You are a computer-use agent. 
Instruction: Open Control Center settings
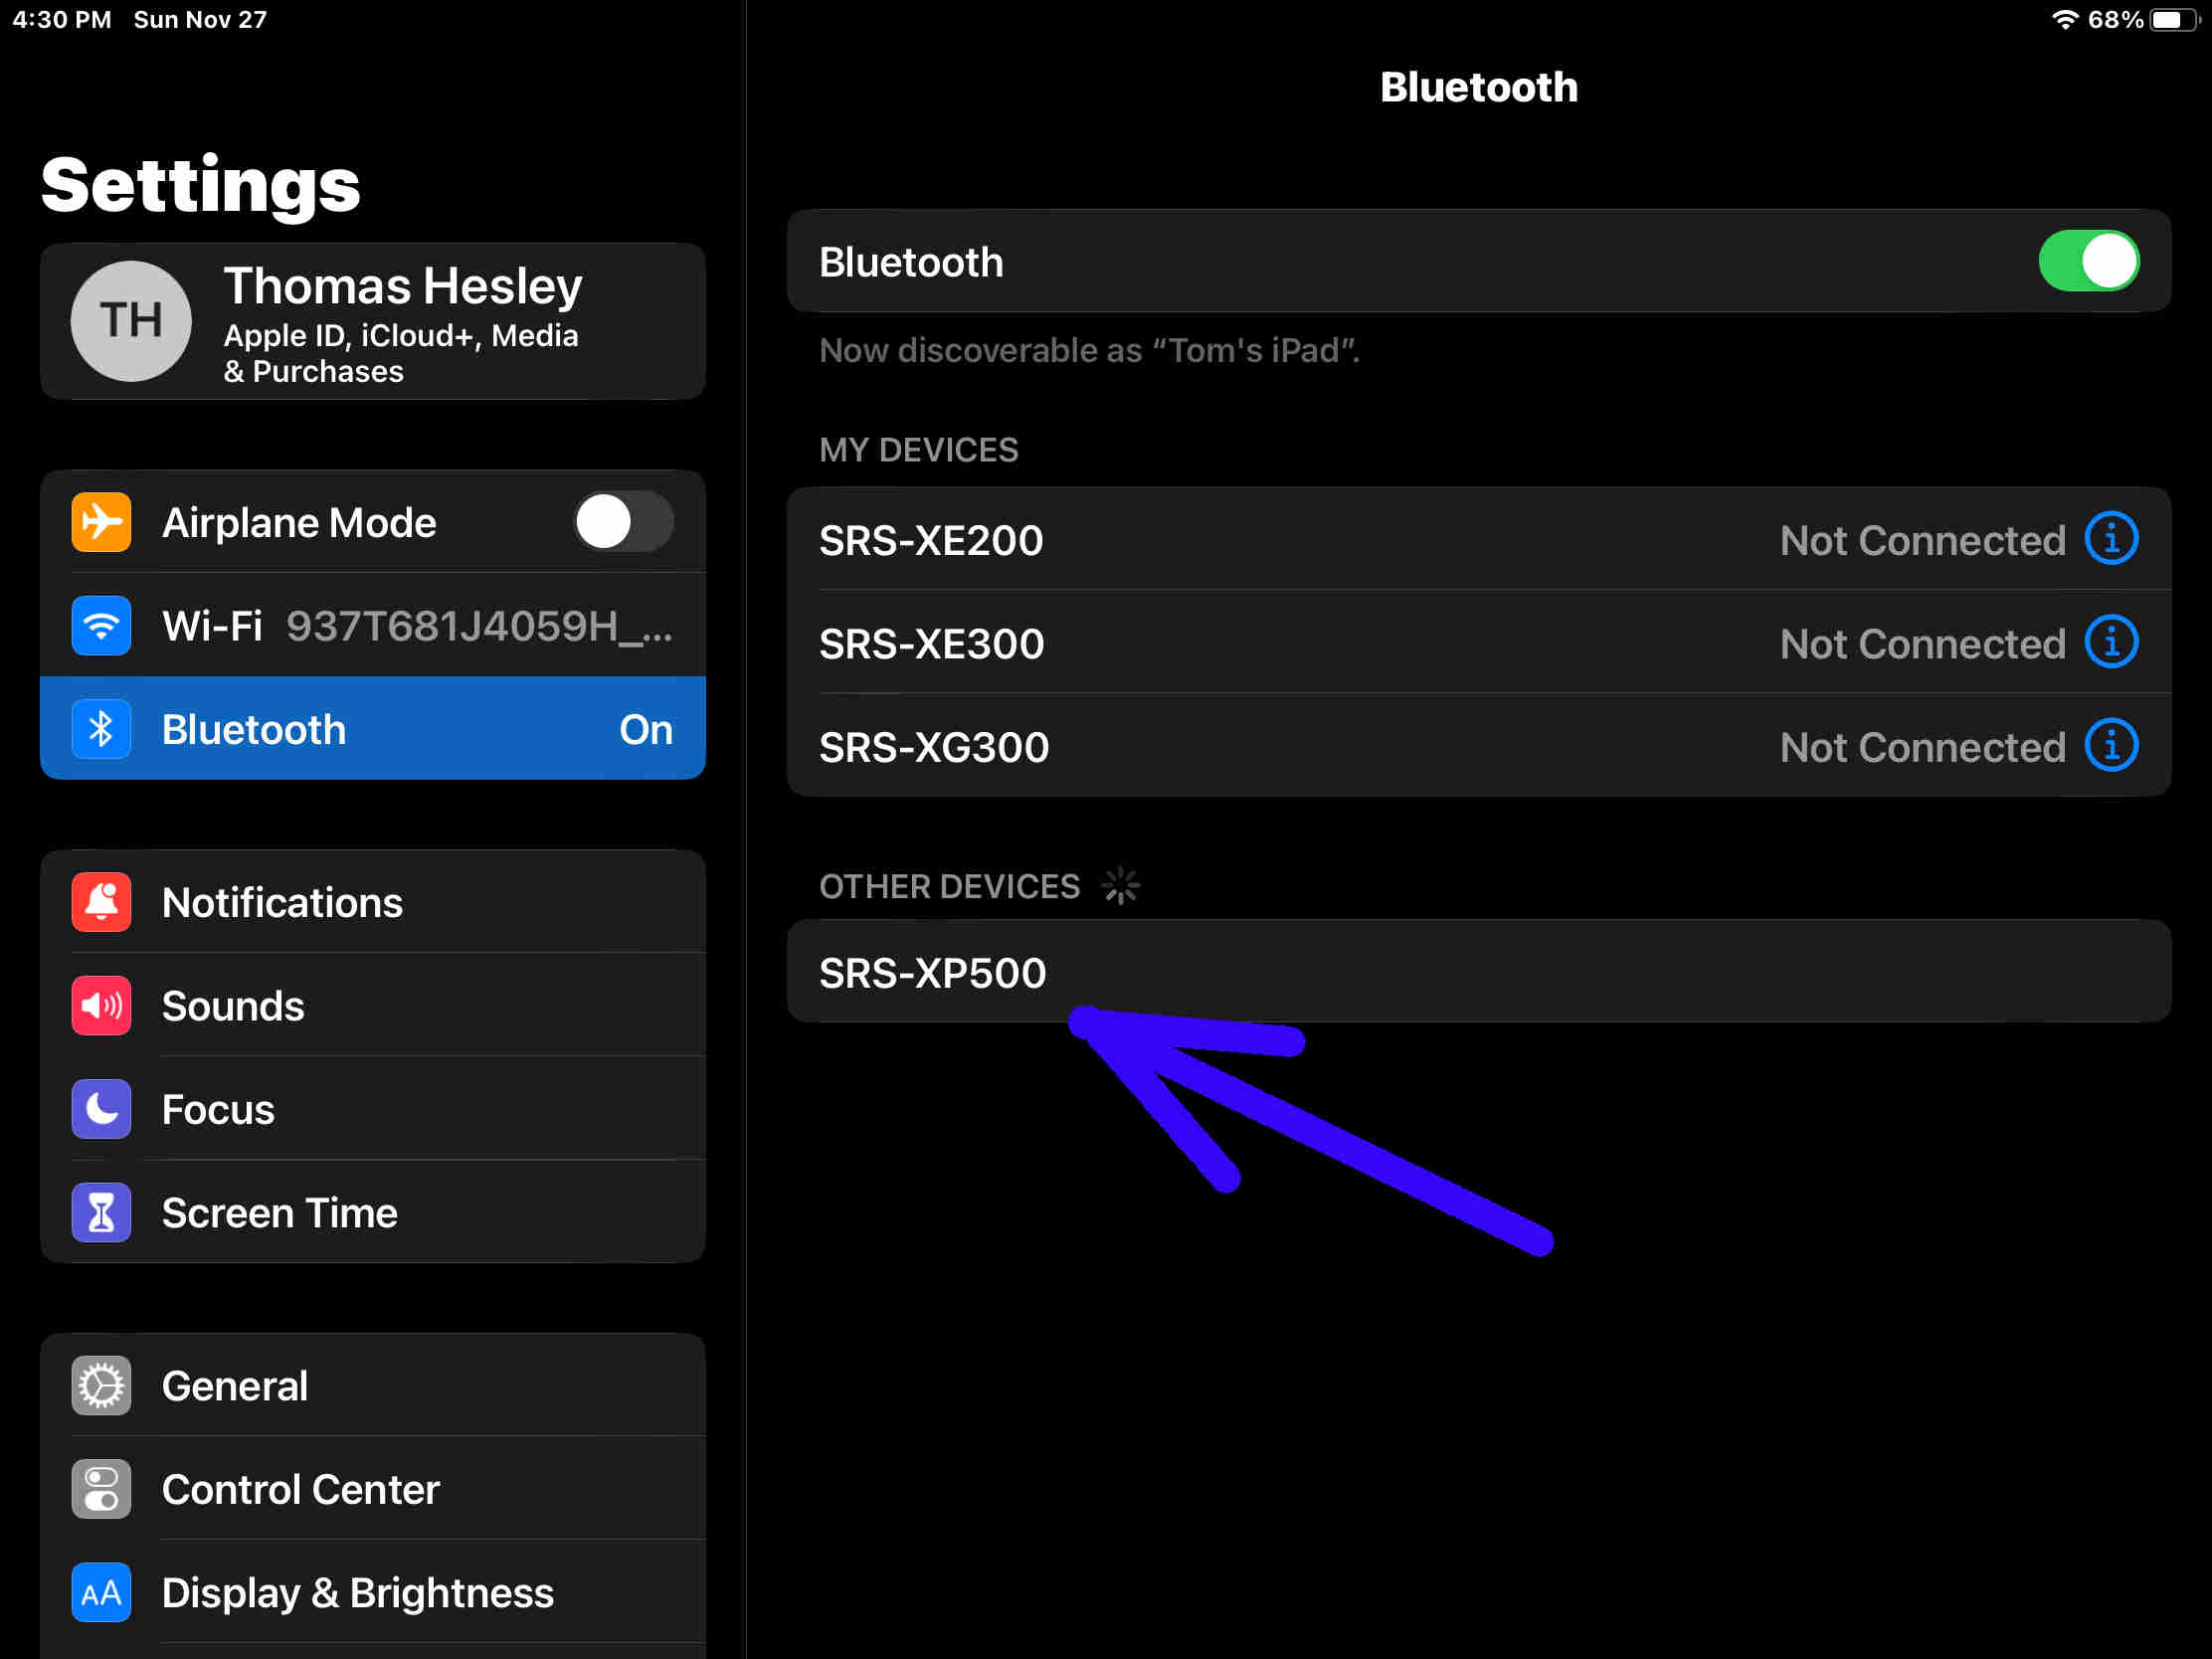(x=373, y=1489)
